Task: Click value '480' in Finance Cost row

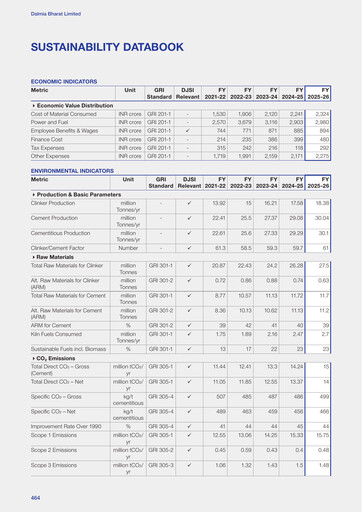Action: [324, 139]
